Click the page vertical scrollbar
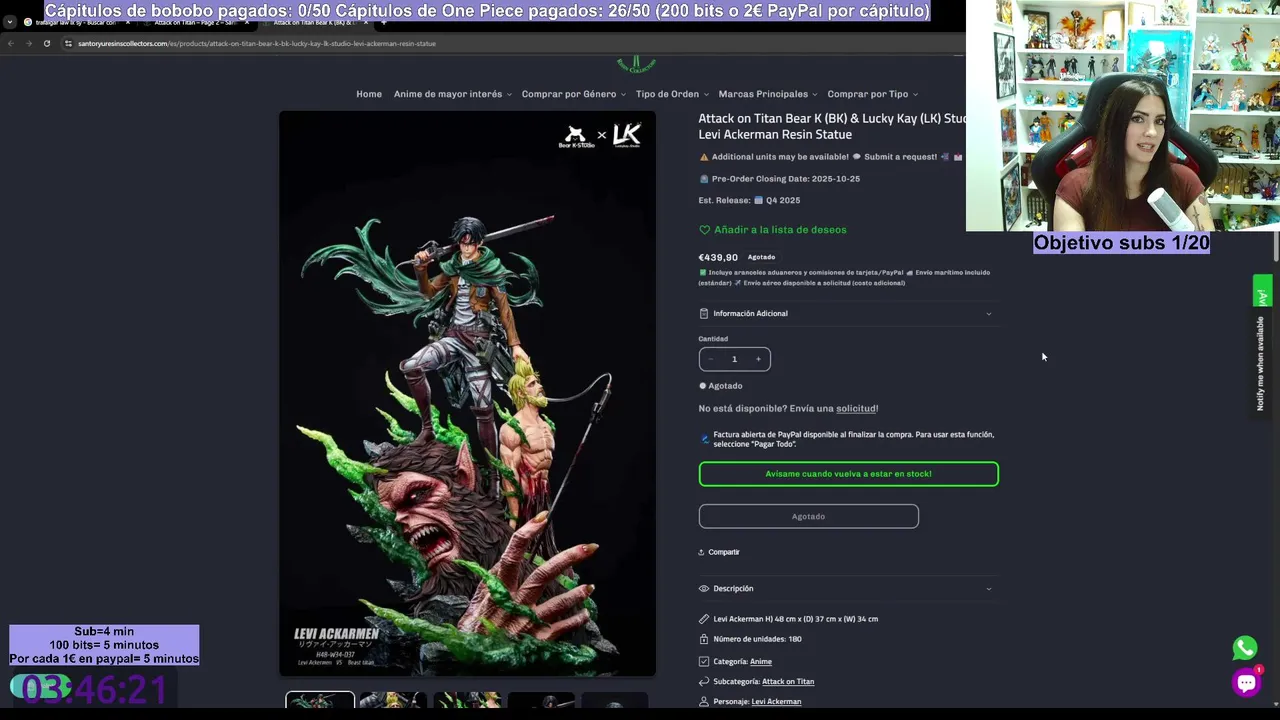Screen dimensions: 1280x720 1275,245
